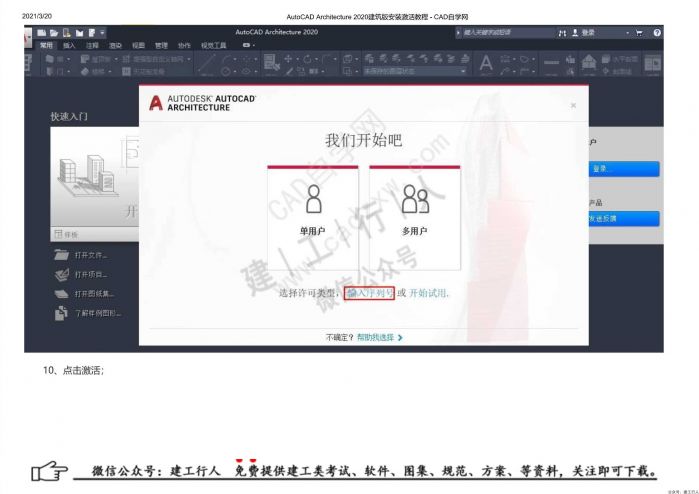
Task: Click the start drawing building thumbnail
Action: 95,177
